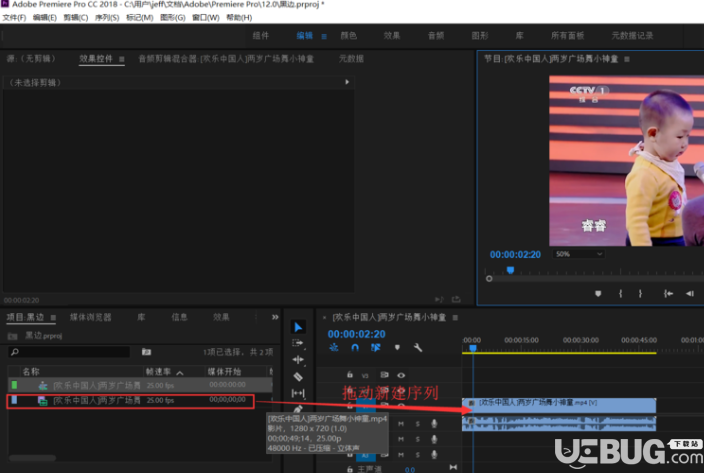Switch to 组件 workspace

[x=260, y=35]
